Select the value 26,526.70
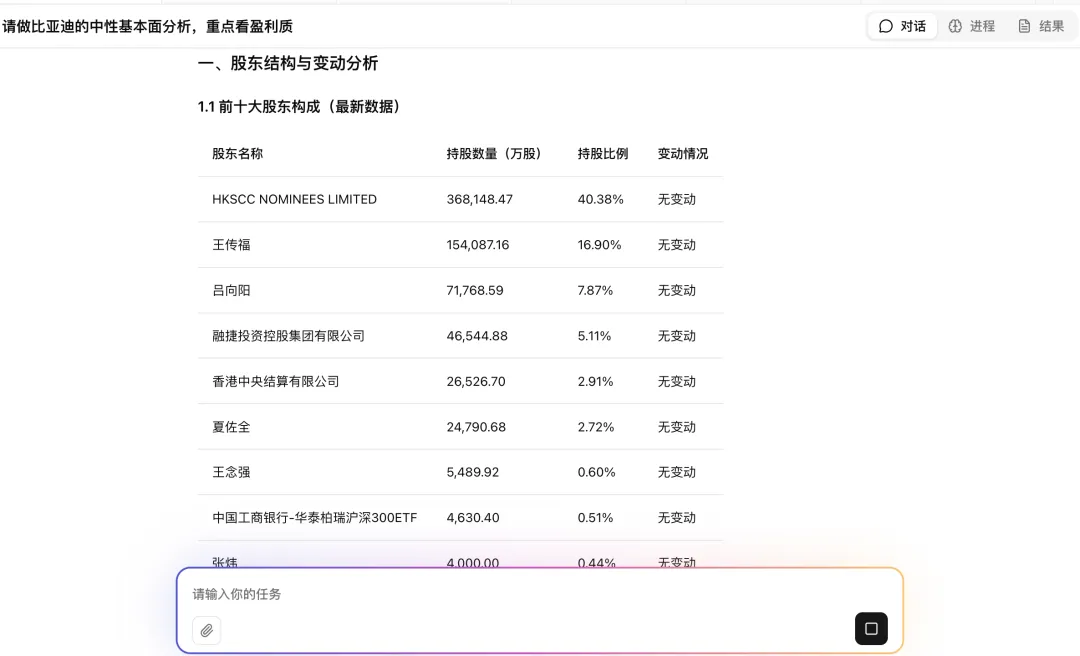1080x656 pixels. click(x=476, y=381)
